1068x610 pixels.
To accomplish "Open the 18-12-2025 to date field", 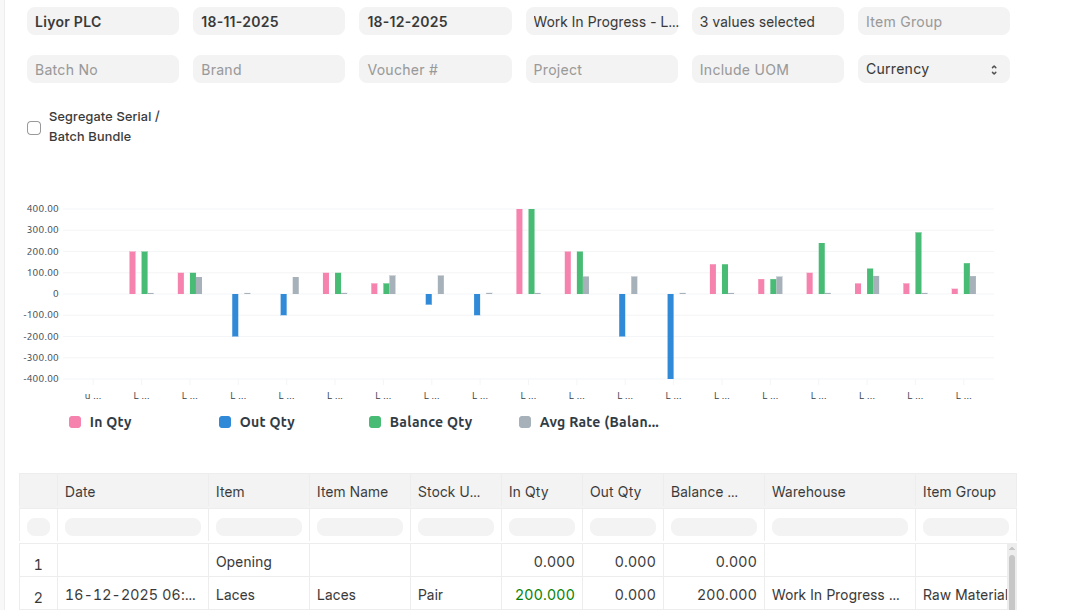I will tap(434, 22).
